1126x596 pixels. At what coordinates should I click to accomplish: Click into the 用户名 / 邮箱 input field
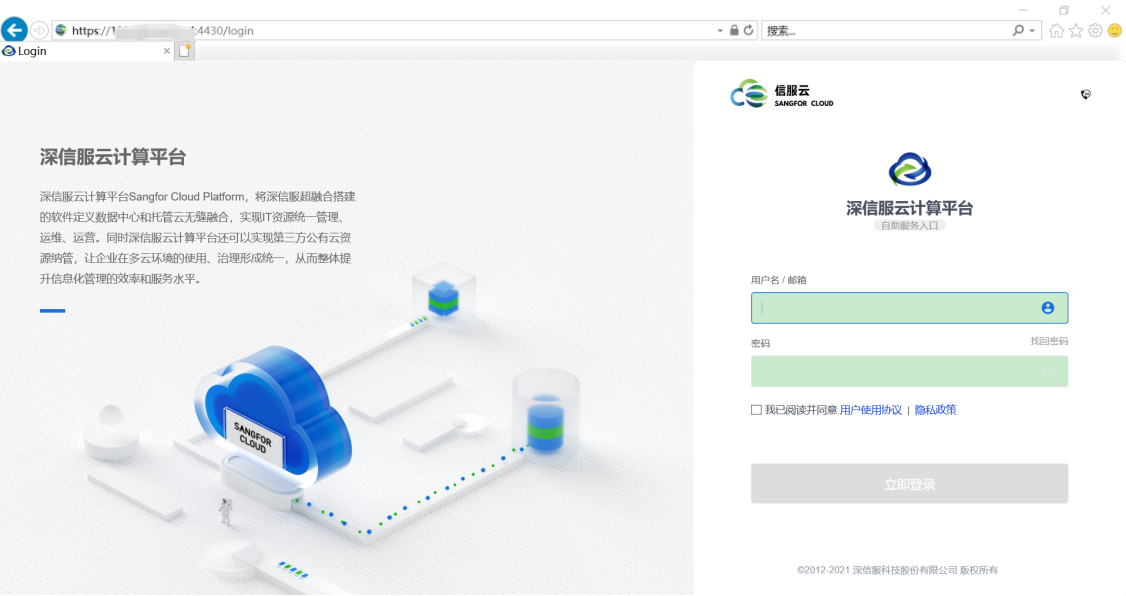coord(909,308)
